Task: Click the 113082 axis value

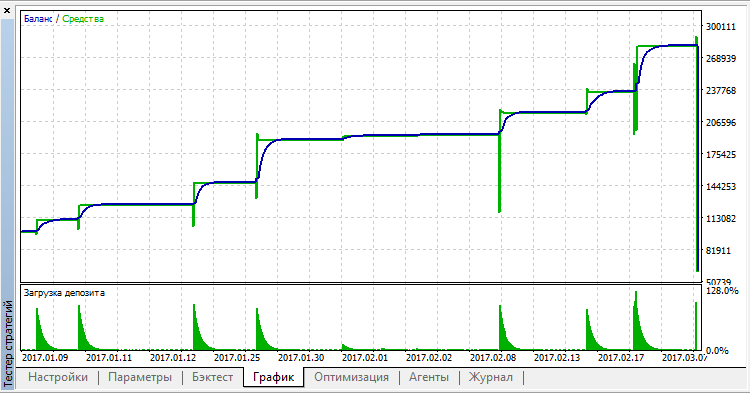Action: coord(721,219)
